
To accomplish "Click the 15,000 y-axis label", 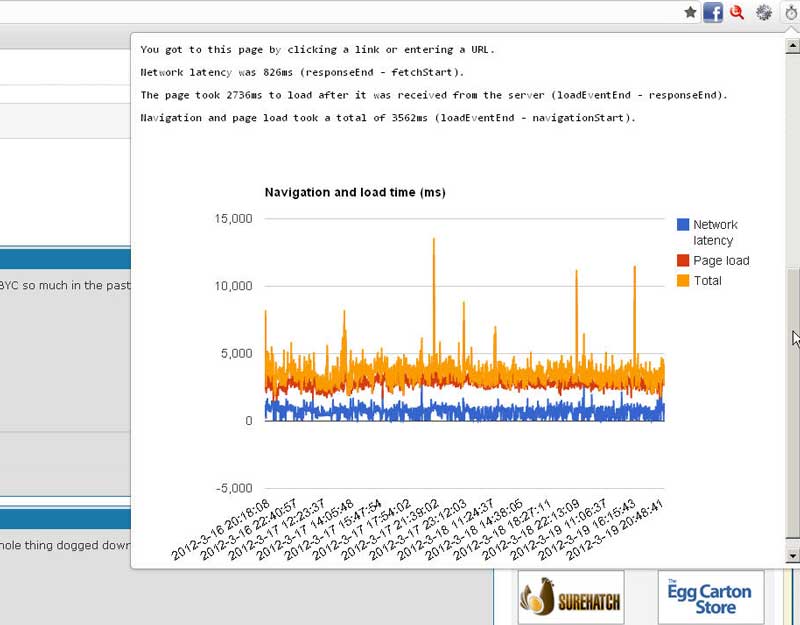I will tap(233, 218).
